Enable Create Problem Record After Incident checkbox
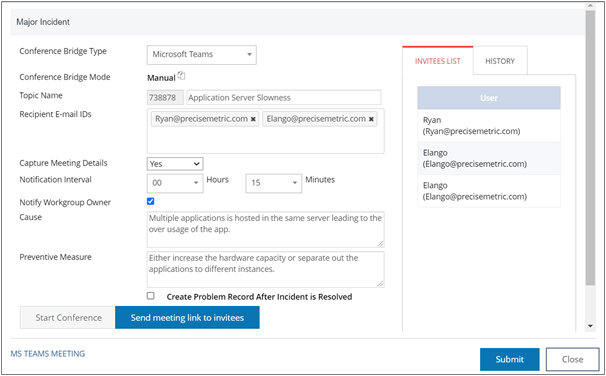This screenshot has width=606, height=376. click(151, 296)
